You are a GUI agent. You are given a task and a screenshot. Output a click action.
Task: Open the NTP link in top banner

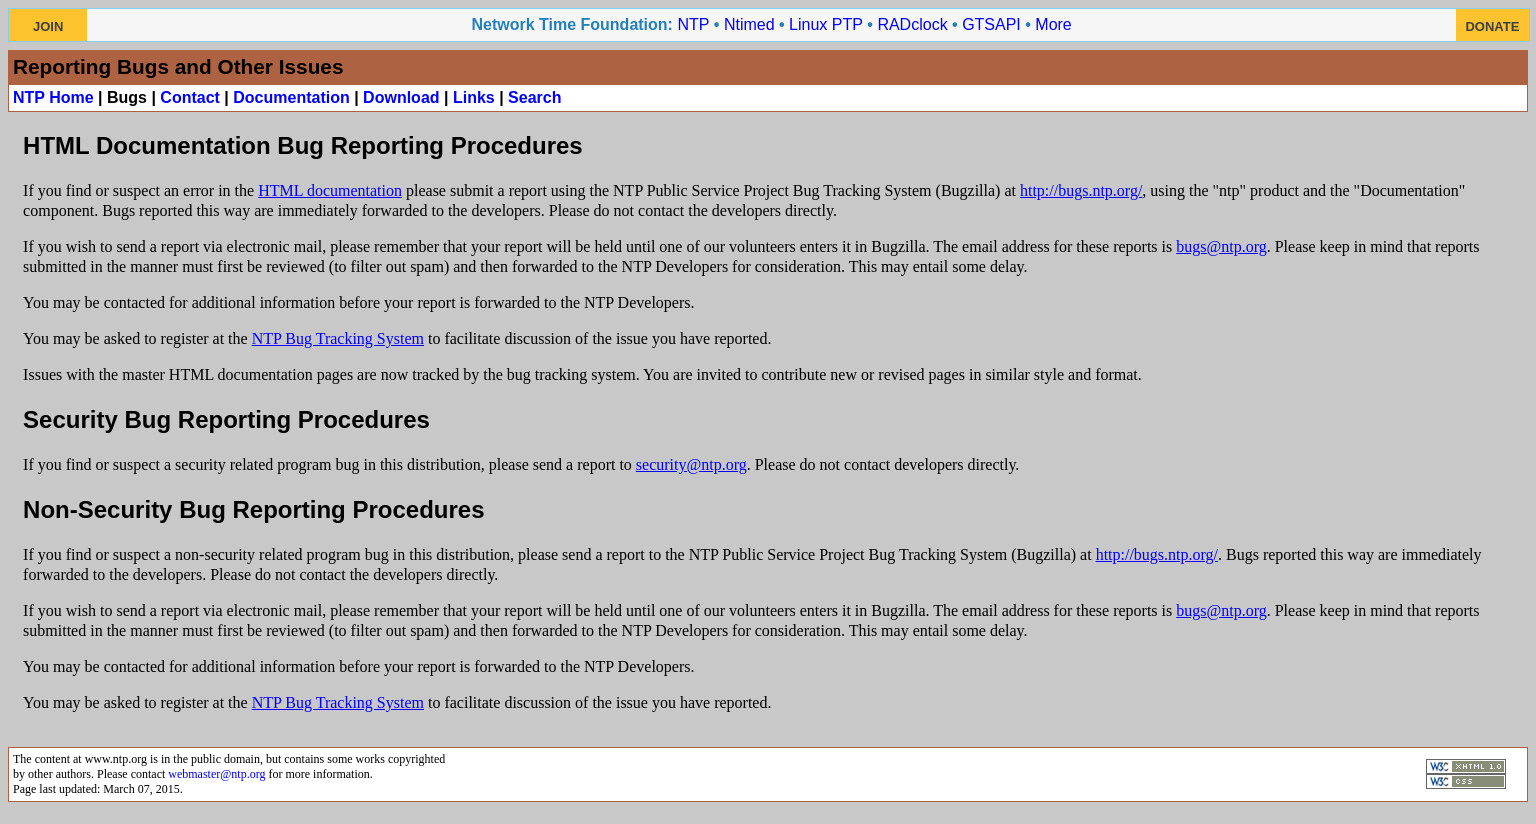tap(693, 25)
